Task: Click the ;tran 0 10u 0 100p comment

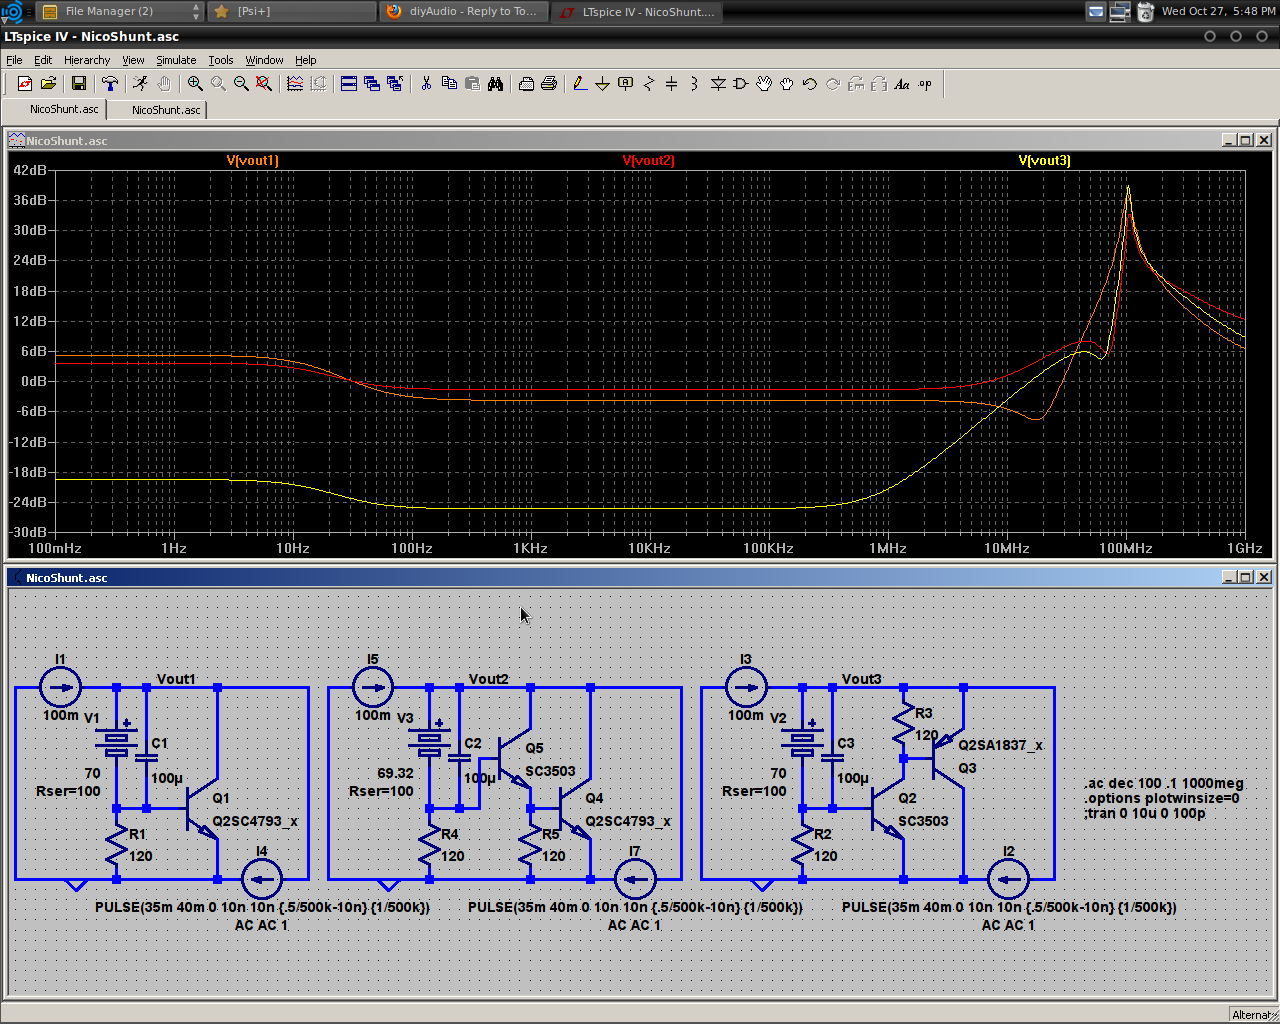Action: point(1145,813)
